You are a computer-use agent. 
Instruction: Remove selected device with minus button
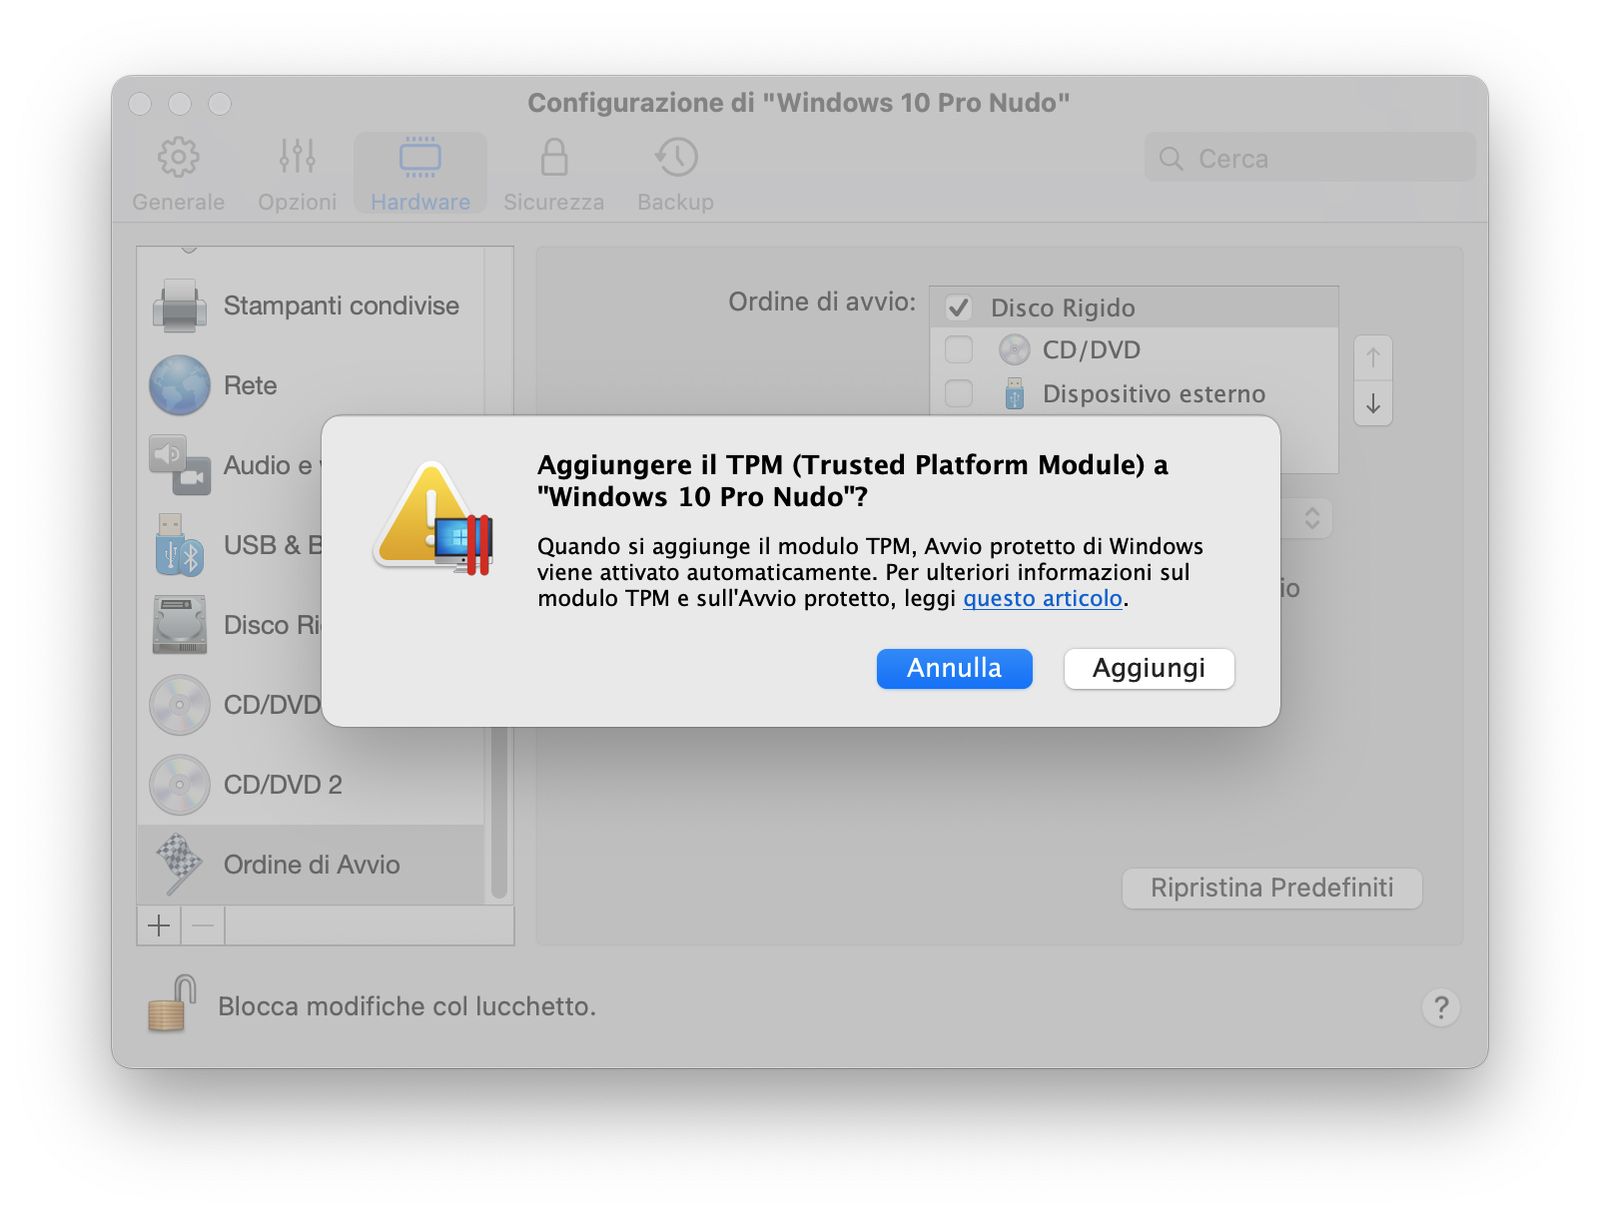pos(203,926)
